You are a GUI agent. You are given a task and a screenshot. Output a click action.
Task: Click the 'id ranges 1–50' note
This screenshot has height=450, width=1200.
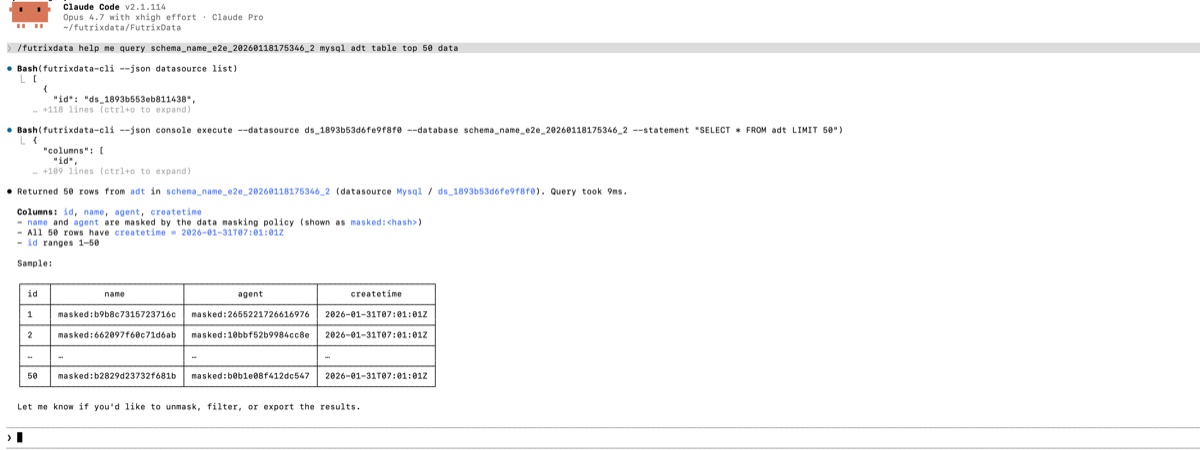63,242
